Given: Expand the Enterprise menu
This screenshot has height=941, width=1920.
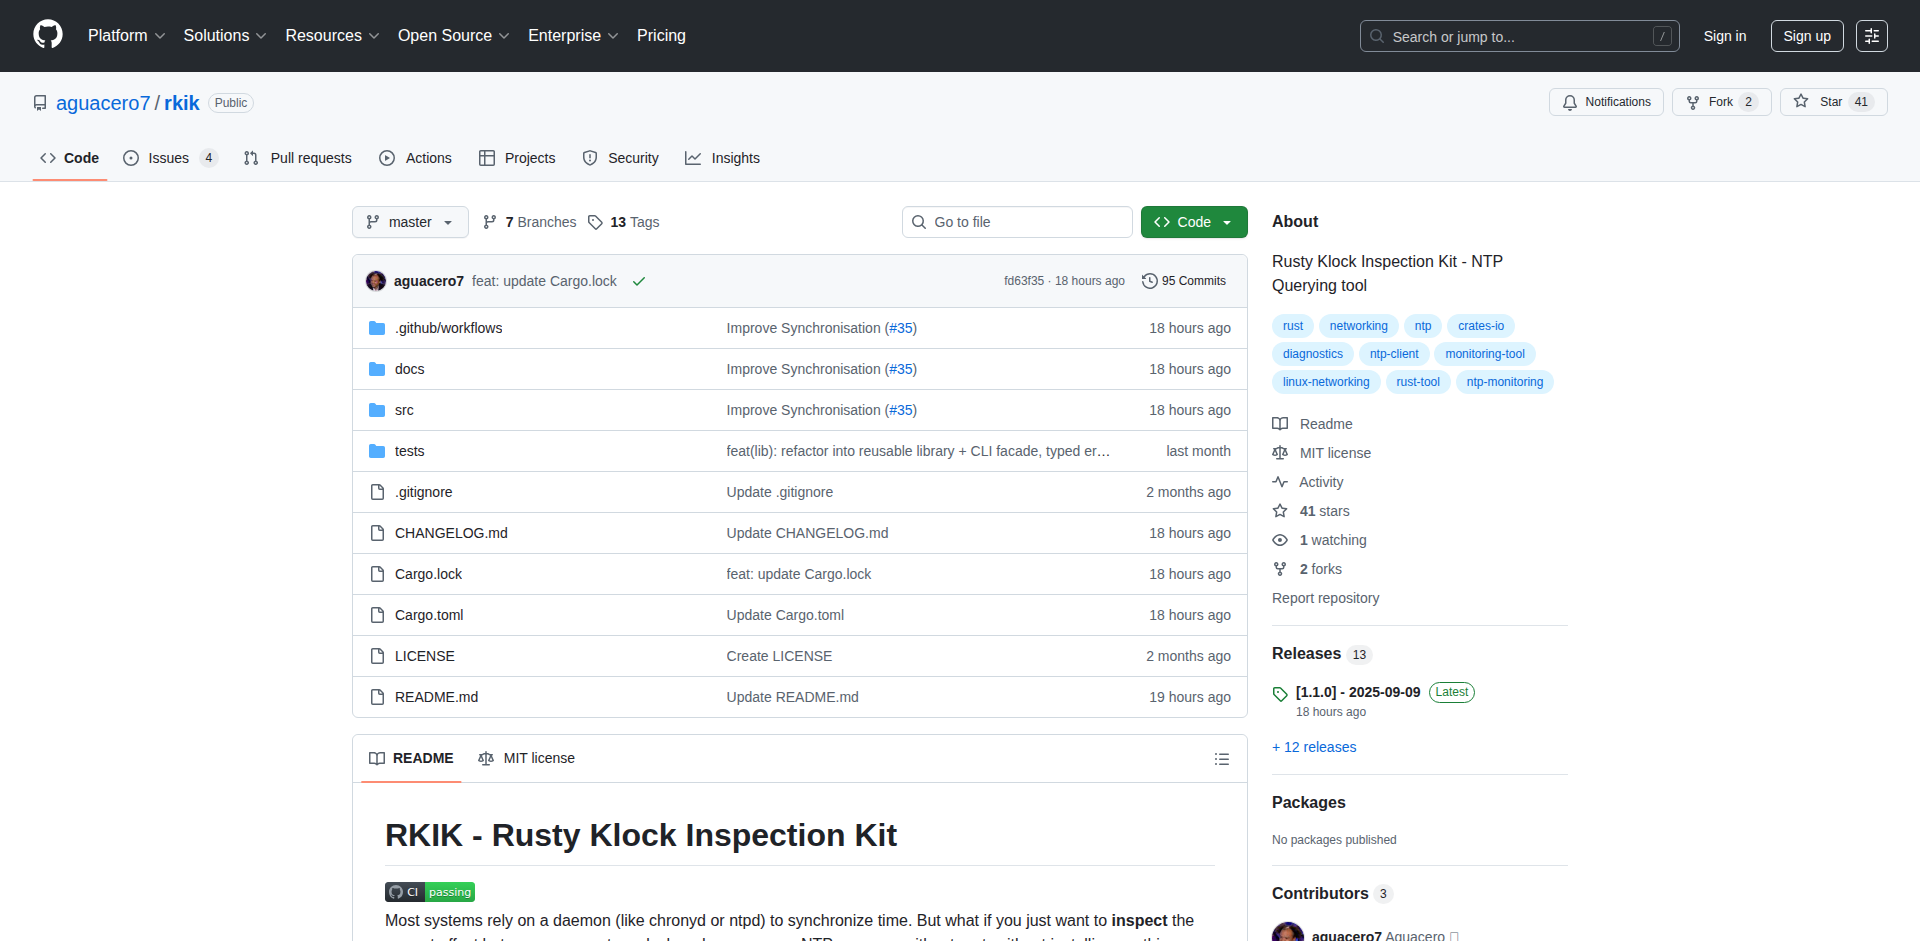Looking at the screenshot, I should (573, 35).
